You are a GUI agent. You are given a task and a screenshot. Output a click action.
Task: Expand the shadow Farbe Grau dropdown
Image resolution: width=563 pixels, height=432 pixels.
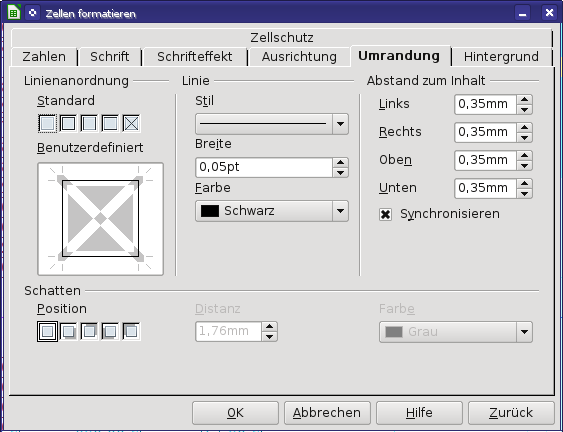pos(456,332)
